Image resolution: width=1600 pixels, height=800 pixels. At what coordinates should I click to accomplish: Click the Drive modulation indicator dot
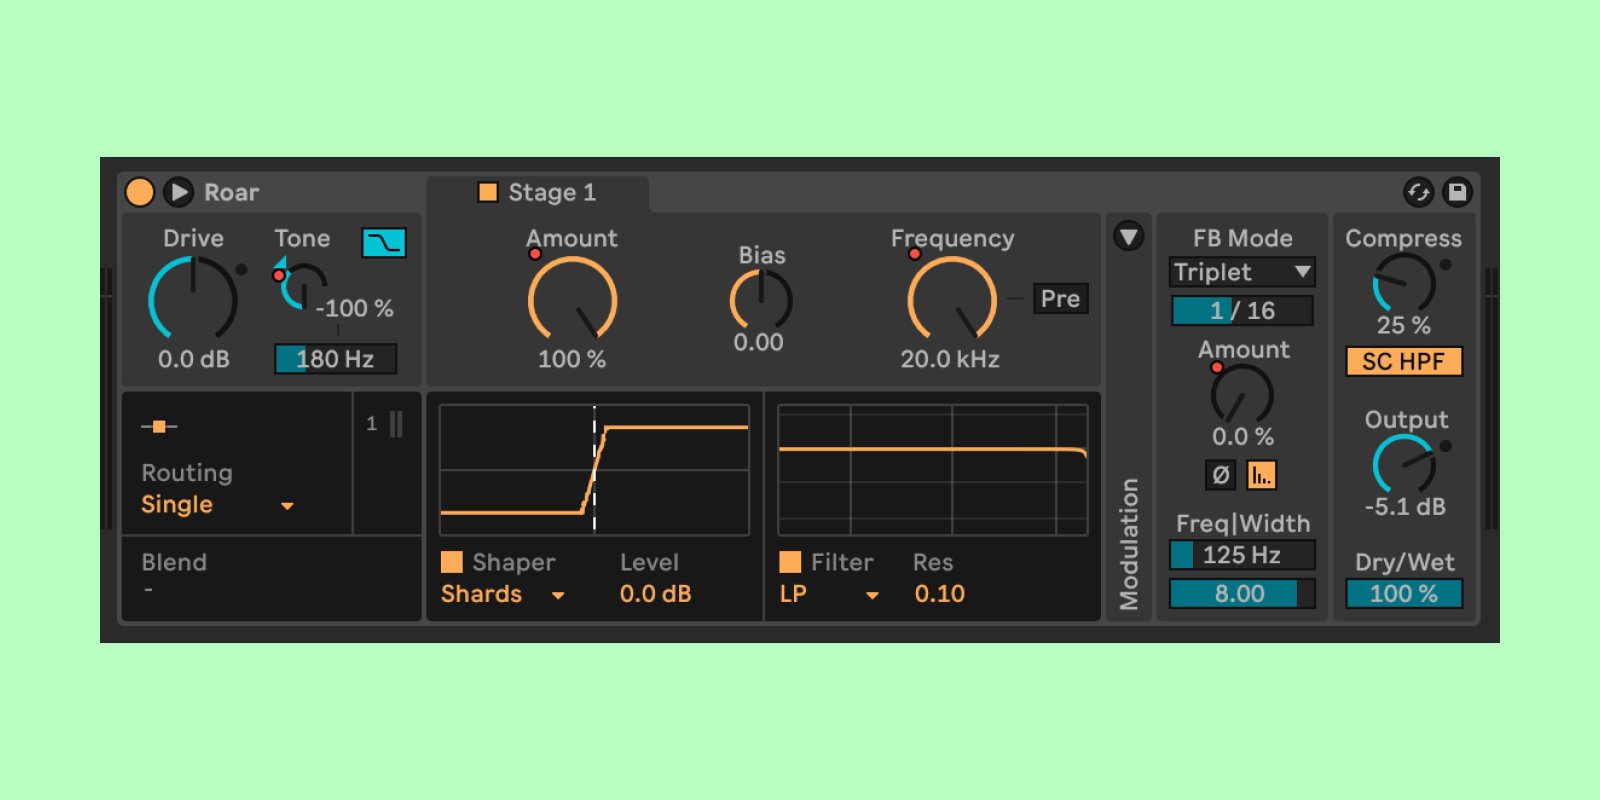[241, 269]
